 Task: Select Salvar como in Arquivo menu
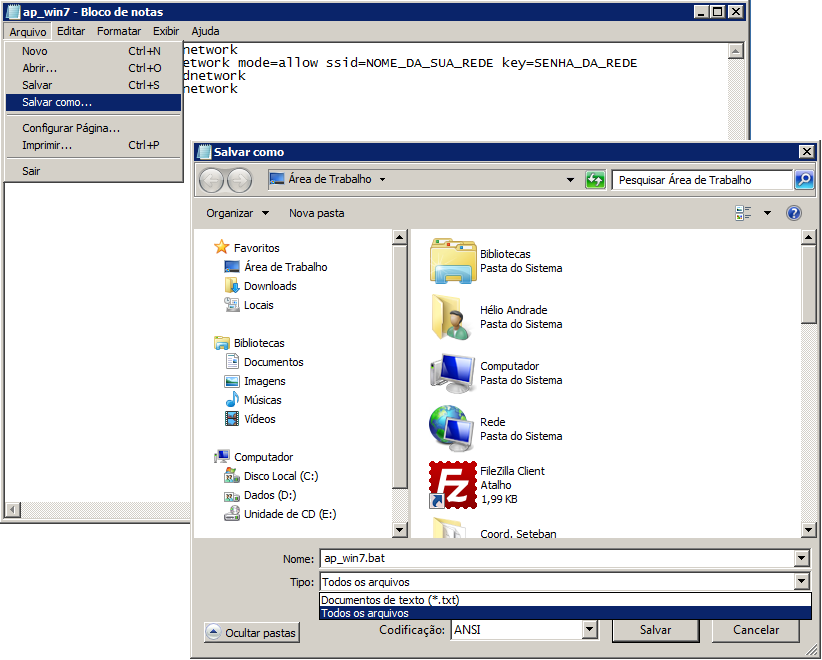click(x=57, y=102)
